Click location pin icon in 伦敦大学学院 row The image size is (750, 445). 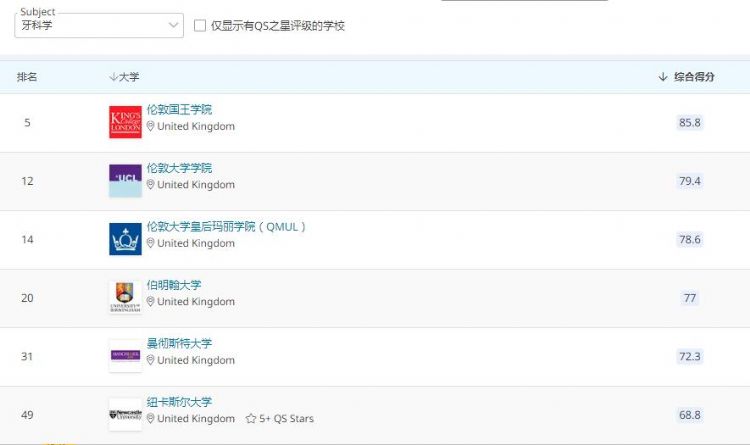coord(150,184)
